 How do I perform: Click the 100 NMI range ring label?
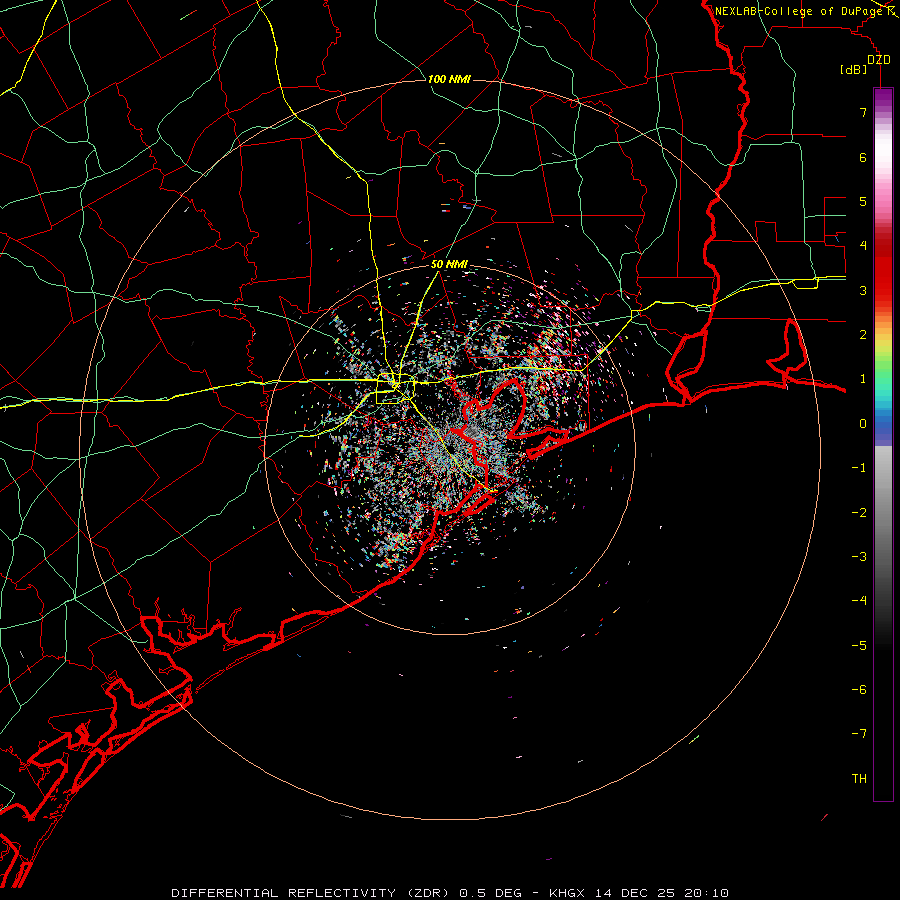[x=449, y=79]
